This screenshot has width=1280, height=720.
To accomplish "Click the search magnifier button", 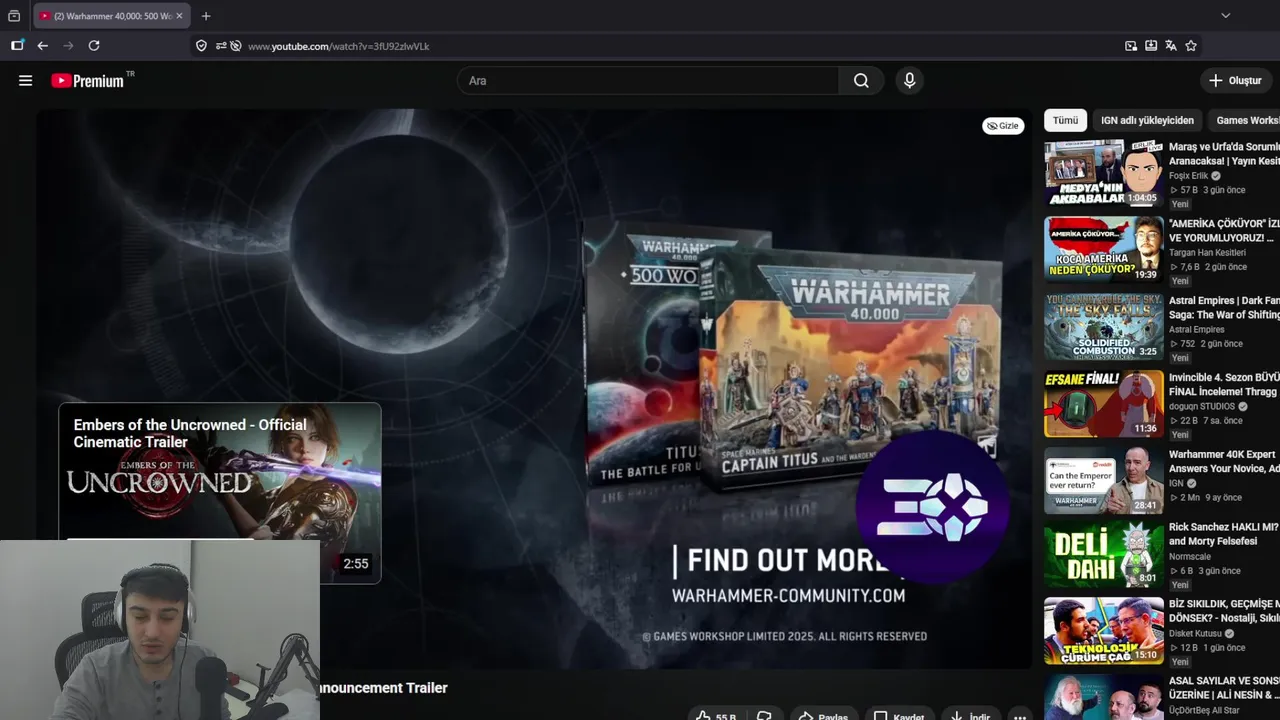I will [861, 81].
